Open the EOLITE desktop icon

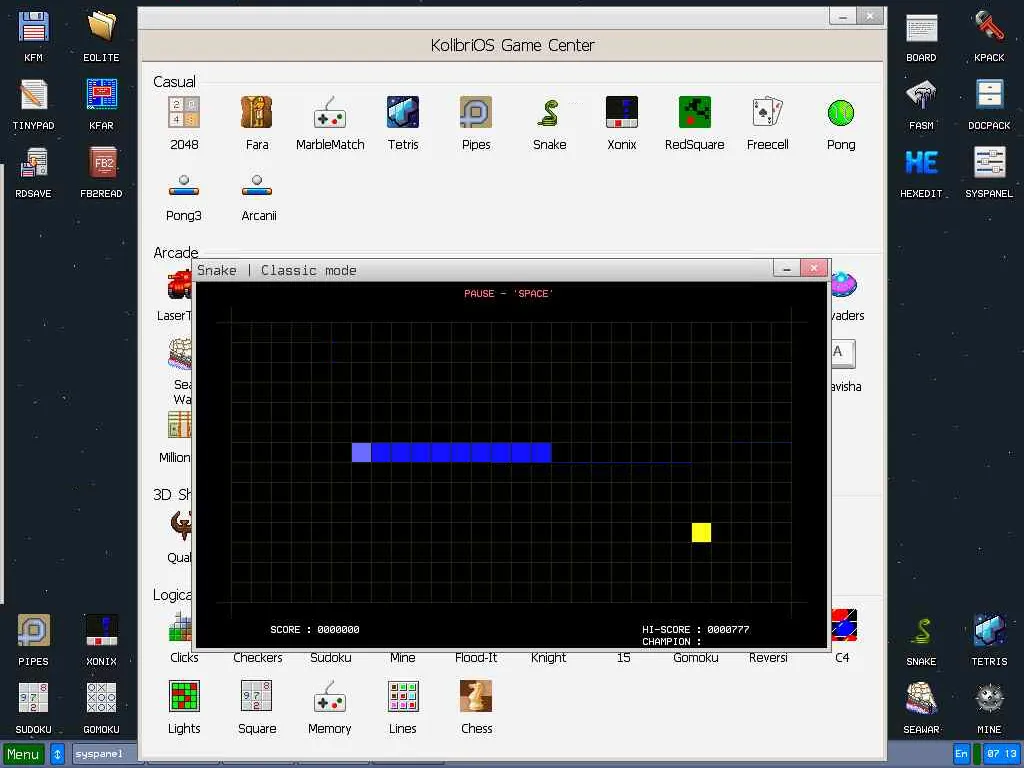coord(101,28)
